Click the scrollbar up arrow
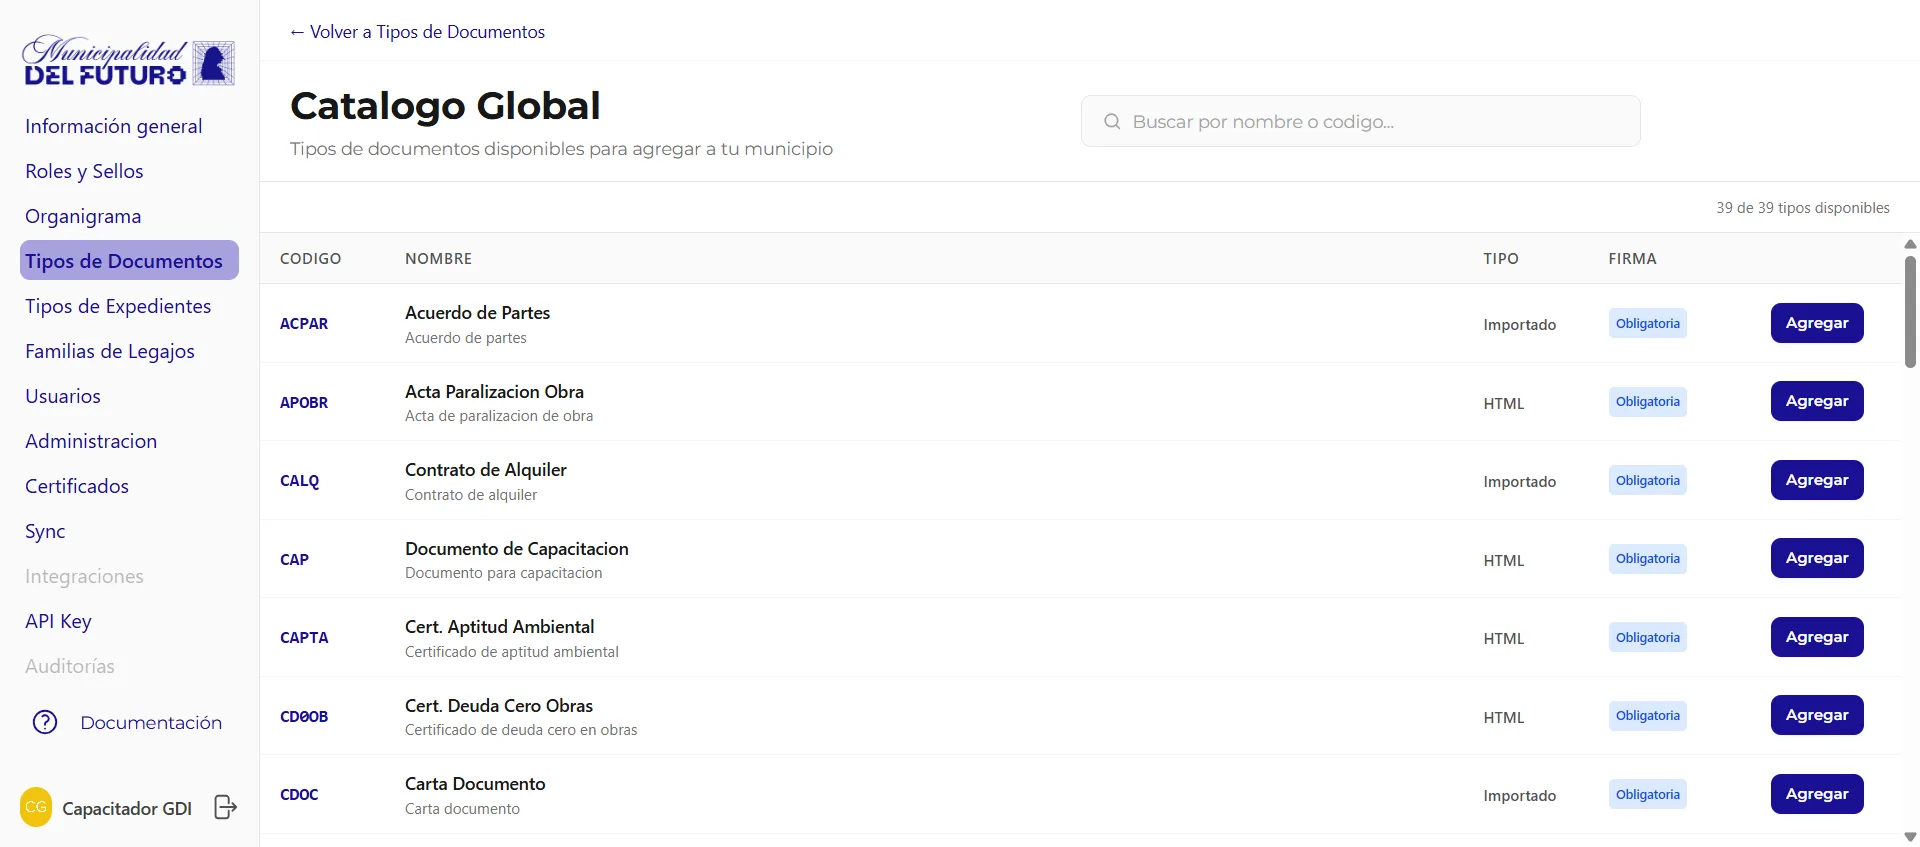The height and width of the screenshot is (847, 1920). [1910, 244]
